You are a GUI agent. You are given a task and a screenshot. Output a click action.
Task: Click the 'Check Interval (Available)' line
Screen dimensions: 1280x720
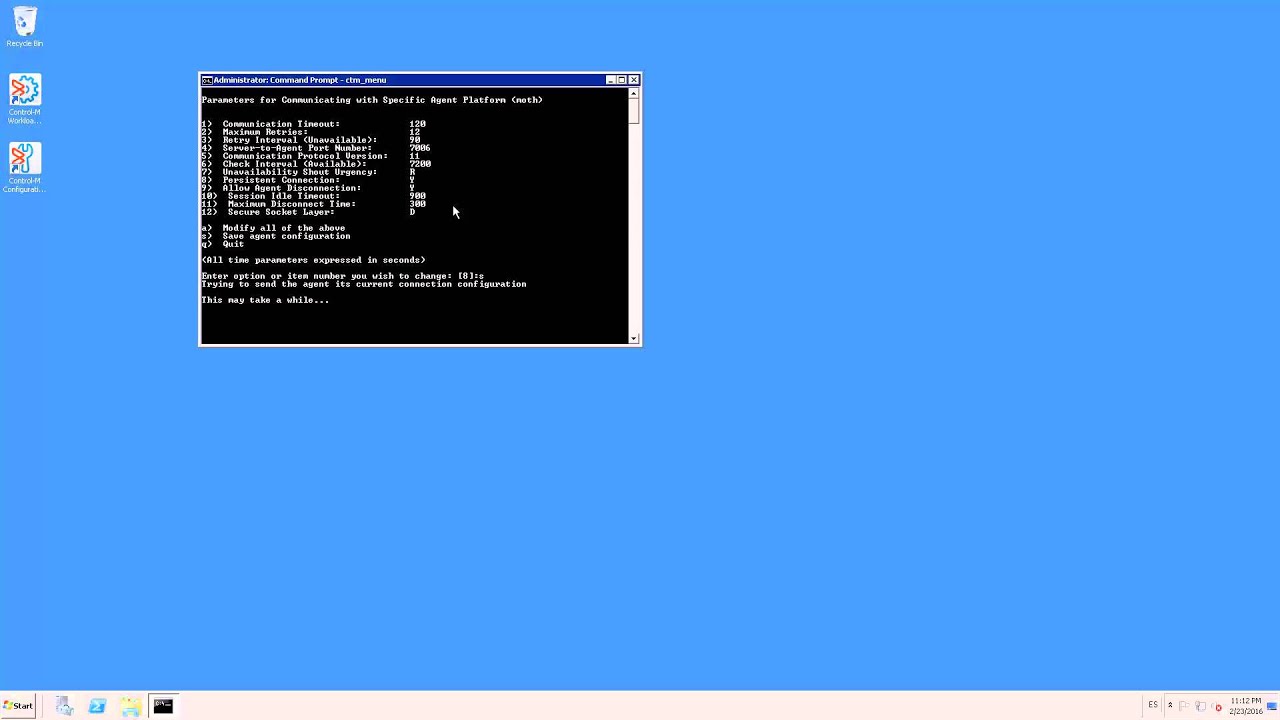[316, 164]
